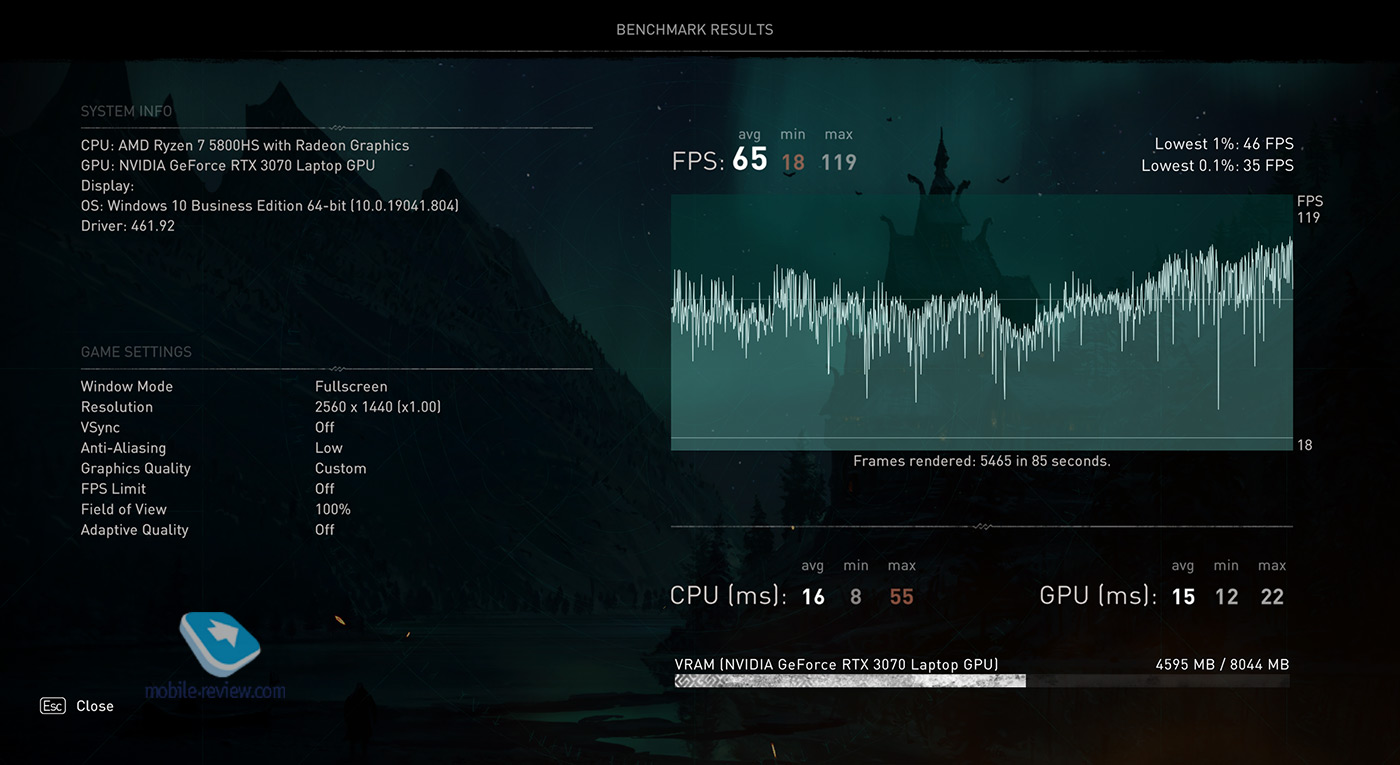Click the Low anti-aliasing value
This screenshot has width=1400, height=765.
tap(329, 448)
